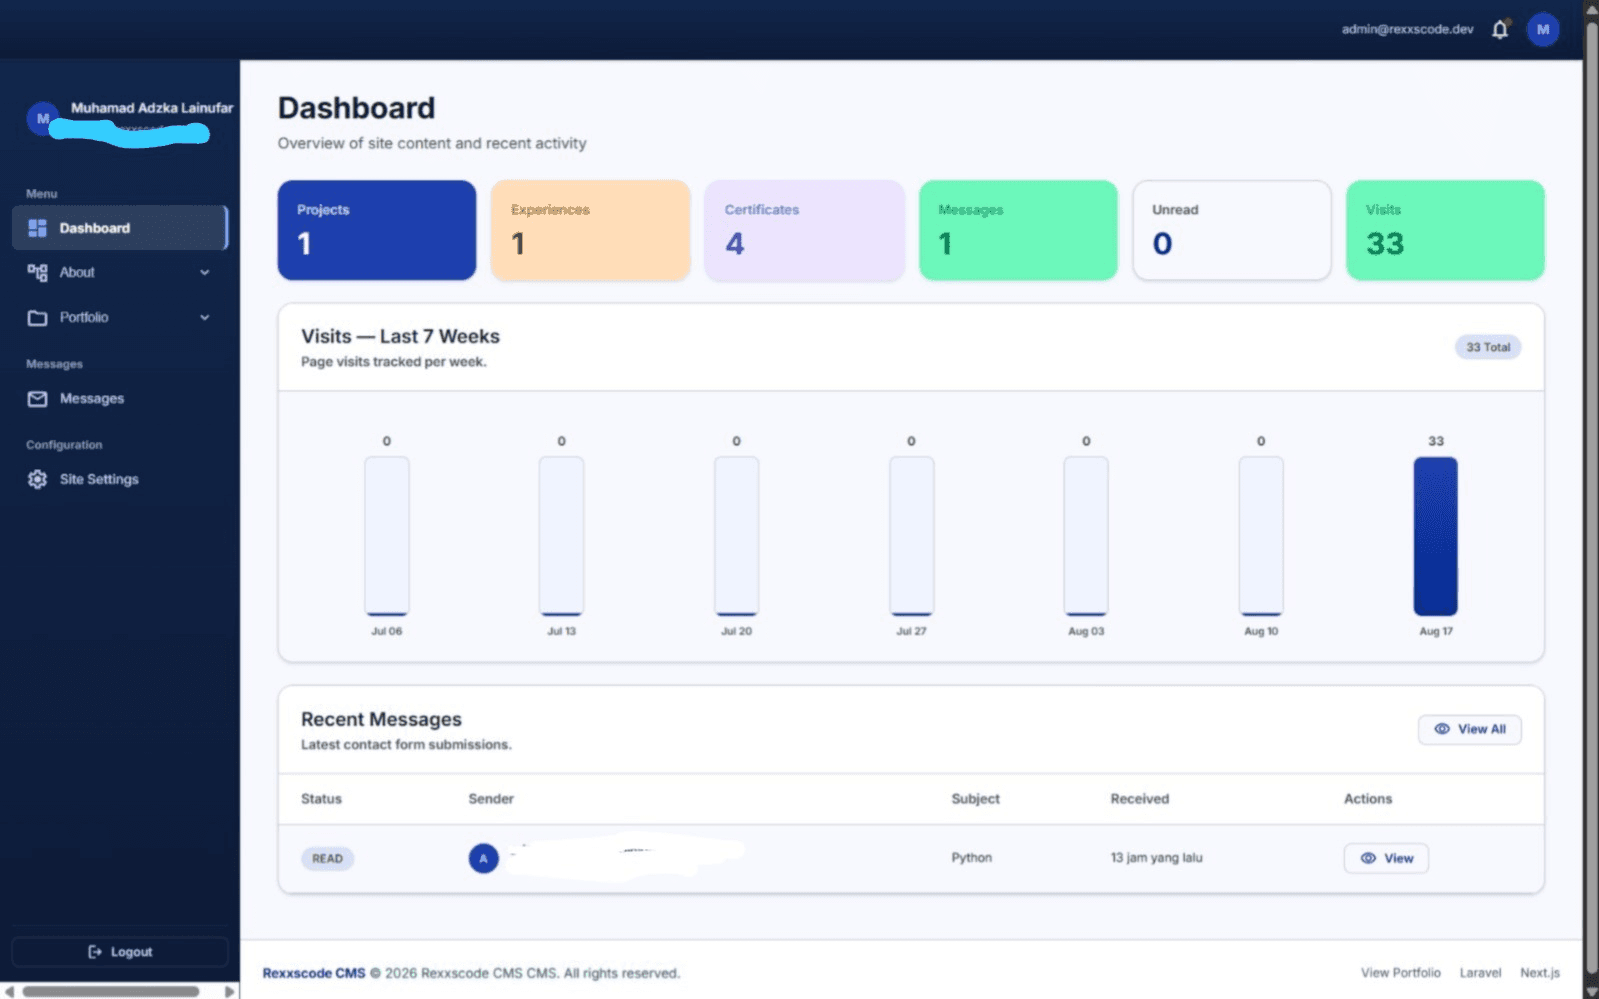
Task: Click the horizontal scrollbar under the sidebar
Action: point(110,991)
